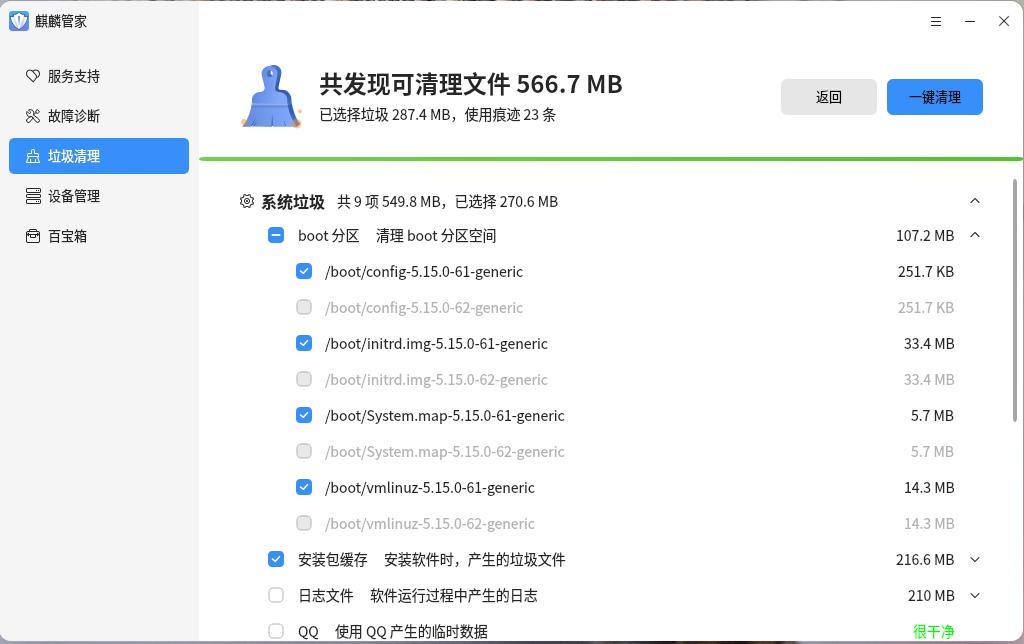Click the toolbox icon beside 百宝箱
The width and height of the screenshot is (1024, 644).
click(33, 236)
